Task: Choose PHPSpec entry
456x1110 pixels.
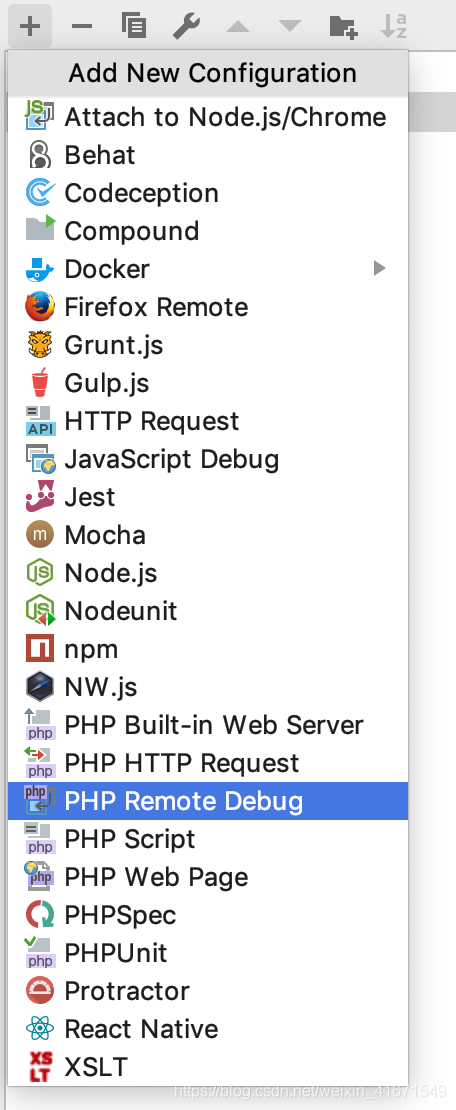Action: tap(208, 915)
